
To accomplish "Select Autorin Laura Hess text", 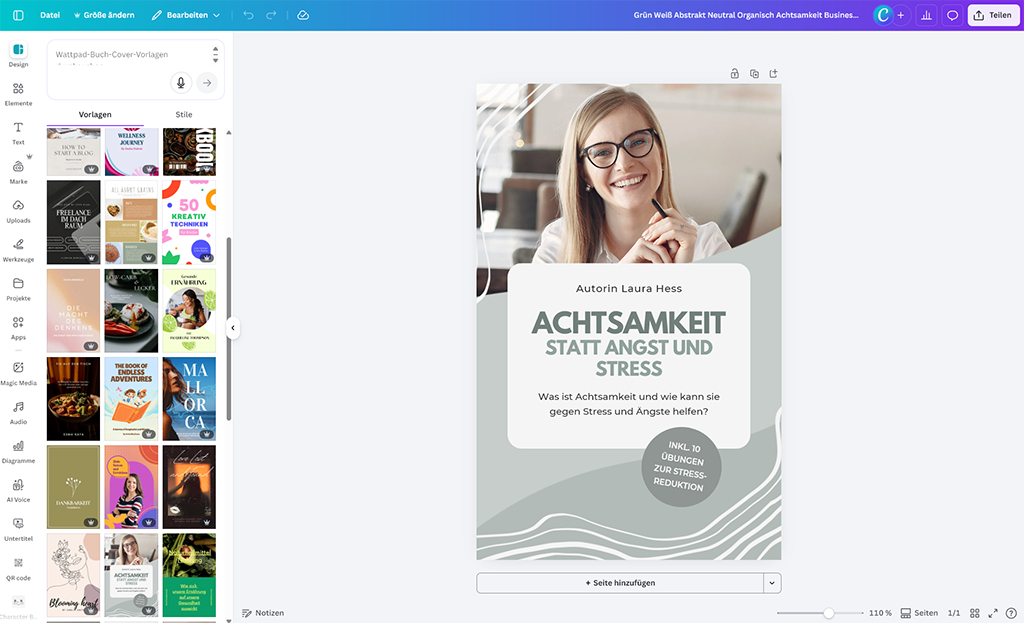I will pyautogui.click(x=629, y=288).
